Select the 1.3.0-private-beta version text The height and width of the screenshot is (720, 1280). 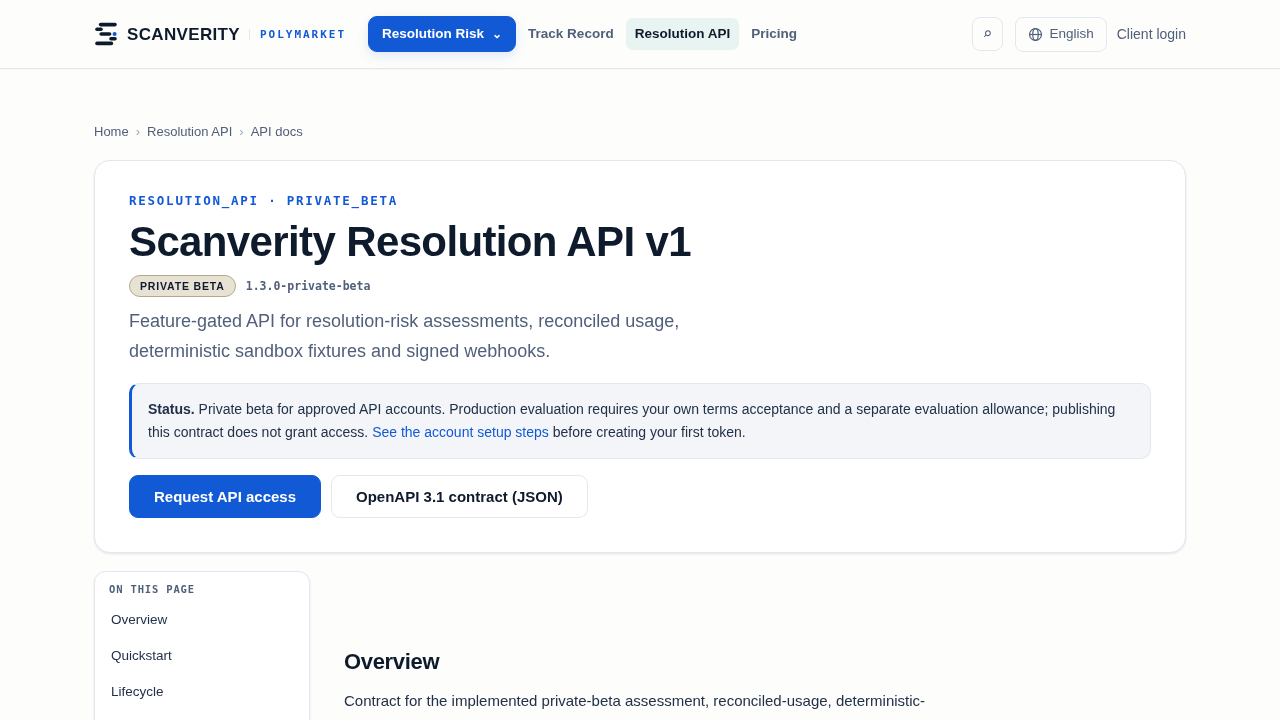tap(308, 286)
